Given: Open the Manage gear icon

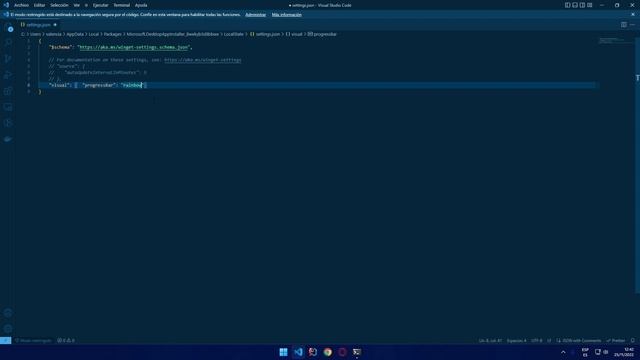Looking at the screenshot, I should [x=8, y=329].
